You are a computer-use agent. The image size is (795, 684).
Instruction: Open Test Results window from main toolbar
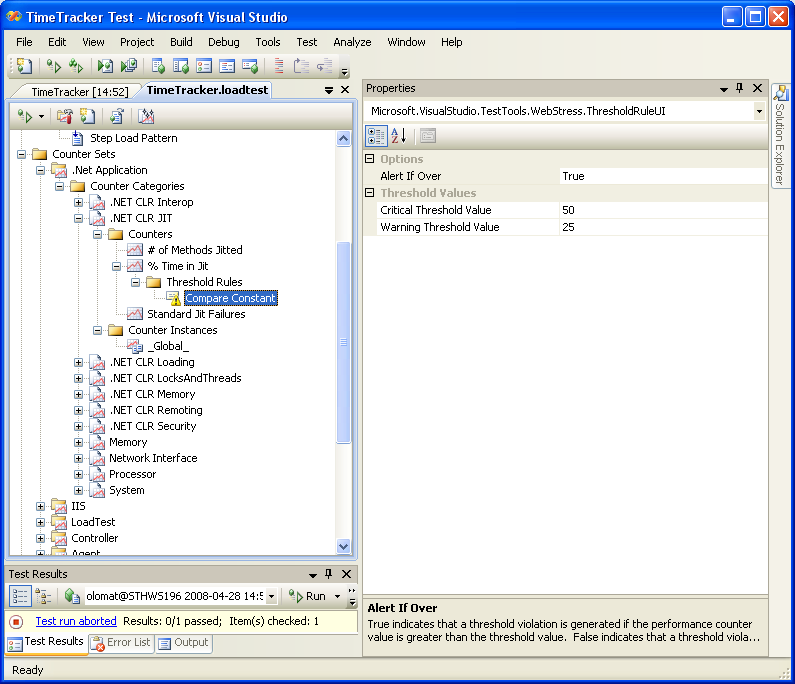pyautogui.click(x=204, y=66)
